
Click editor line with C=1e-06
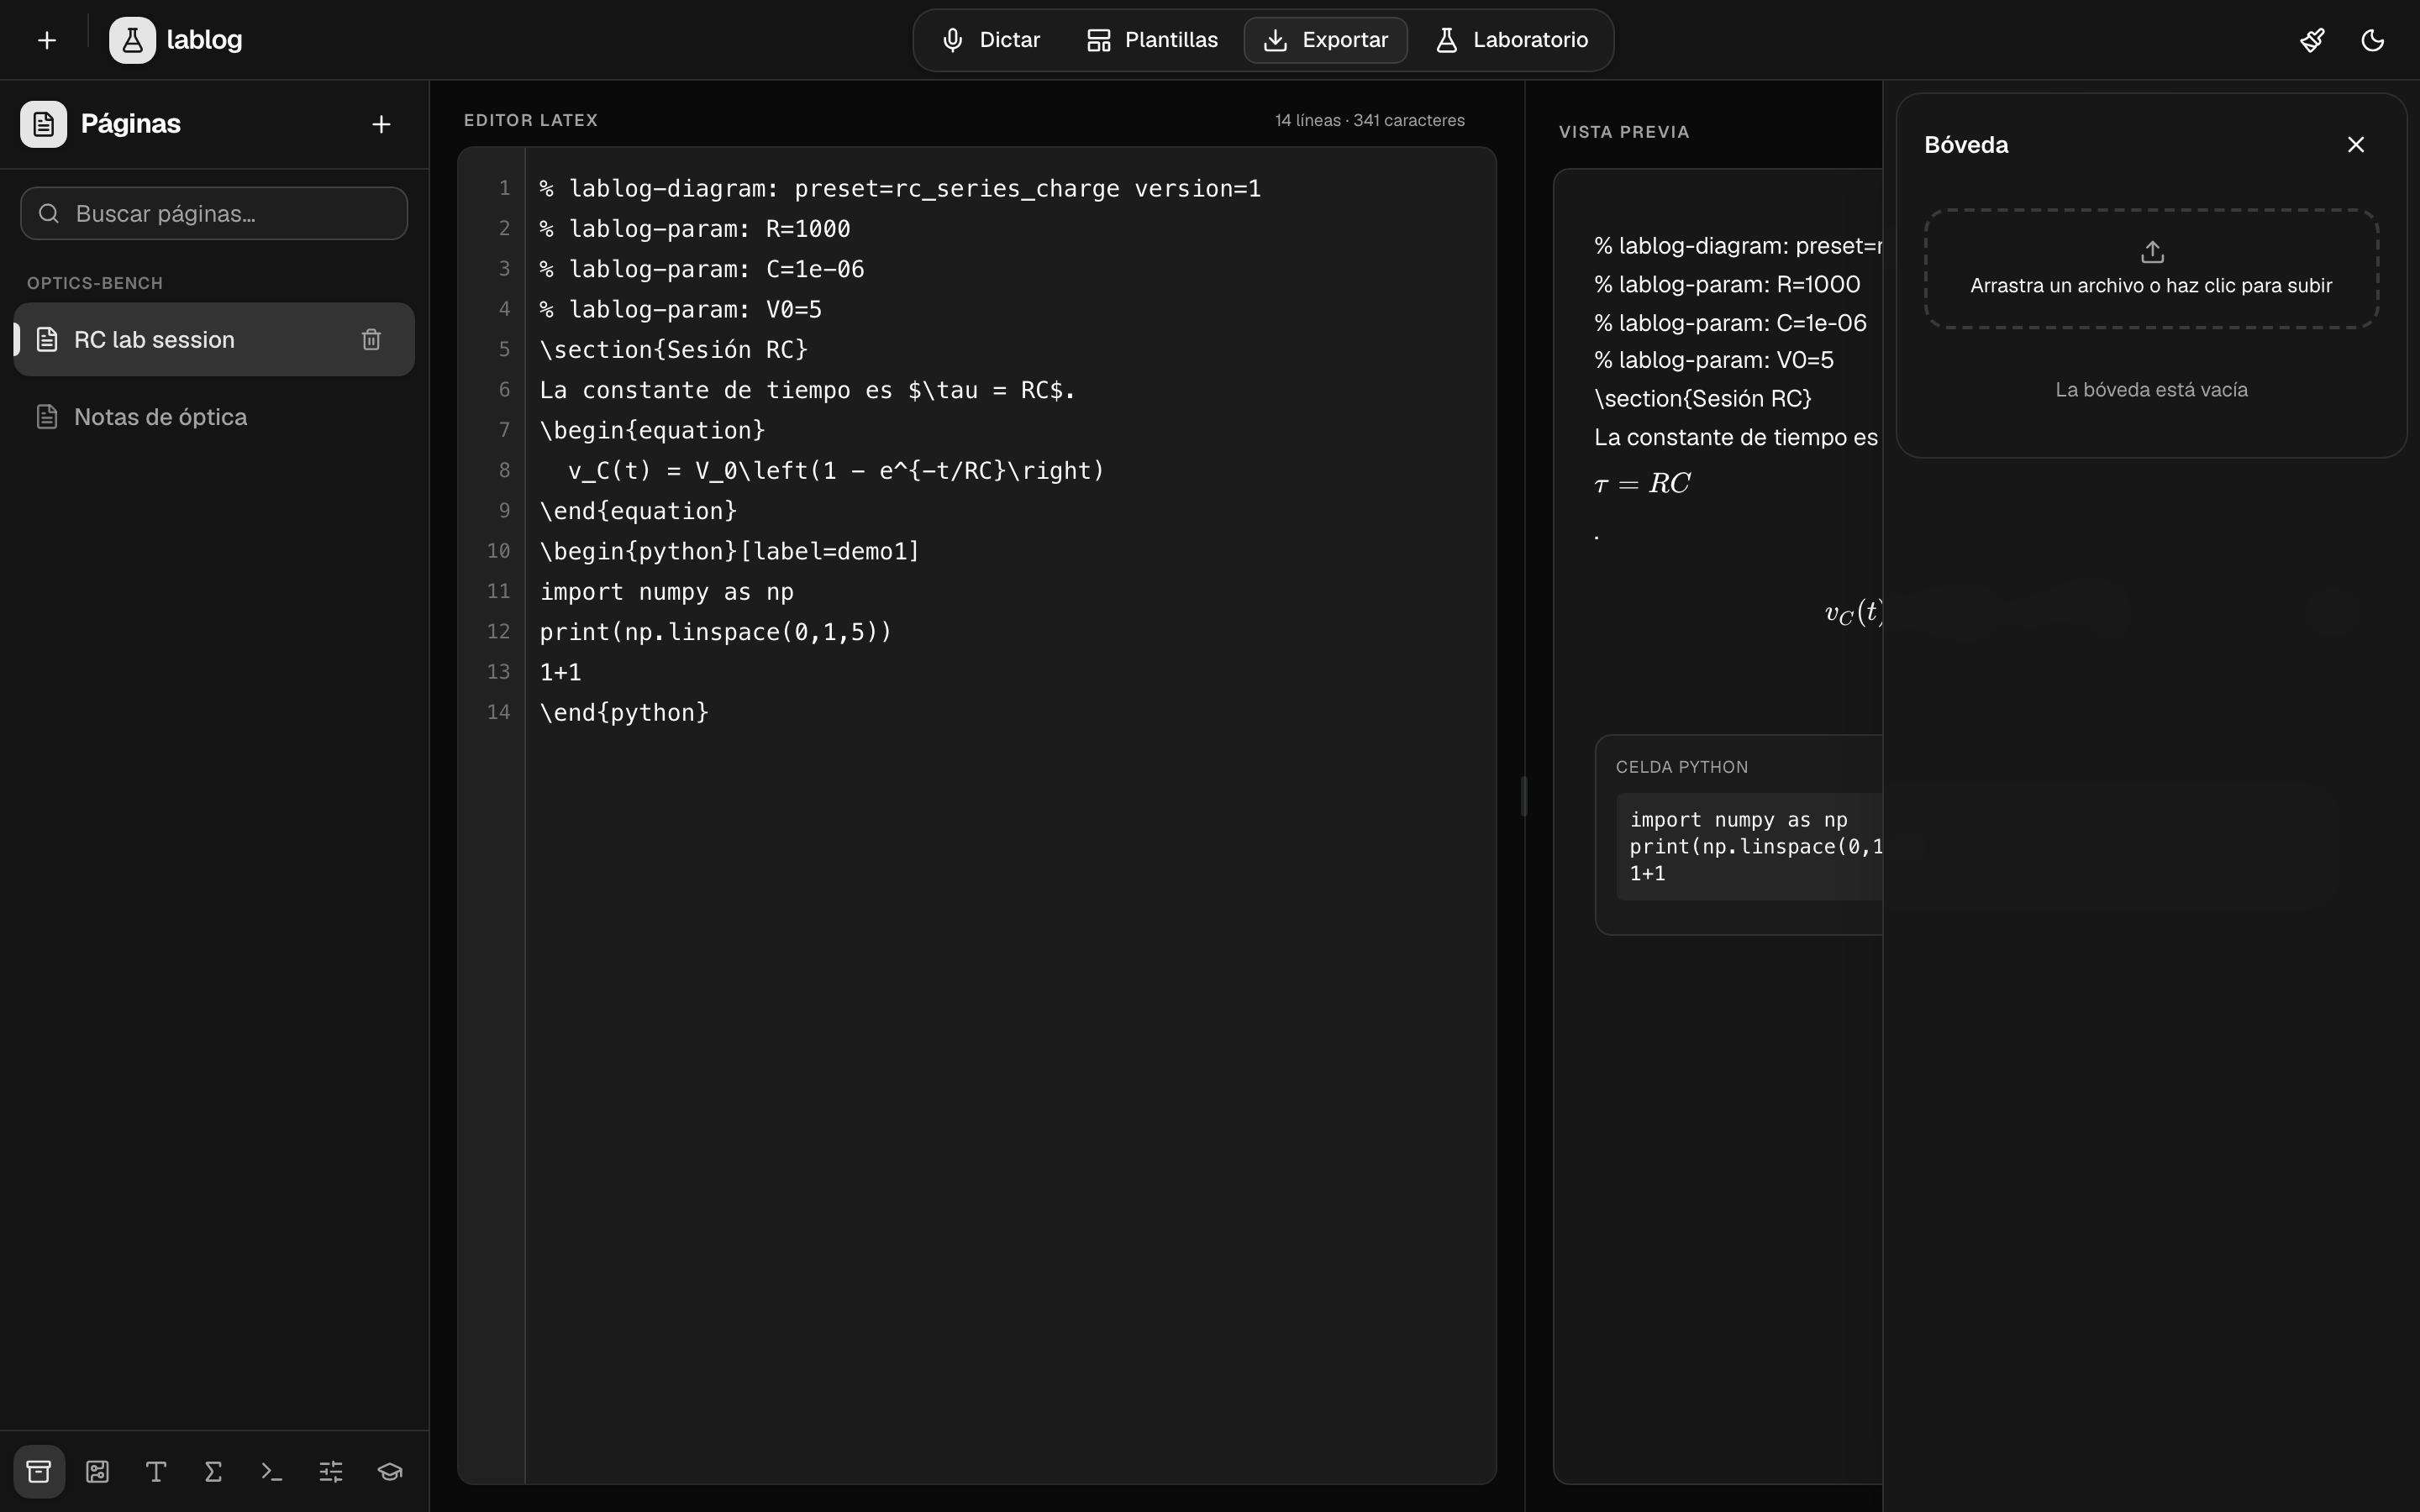[x=702, y=269]
